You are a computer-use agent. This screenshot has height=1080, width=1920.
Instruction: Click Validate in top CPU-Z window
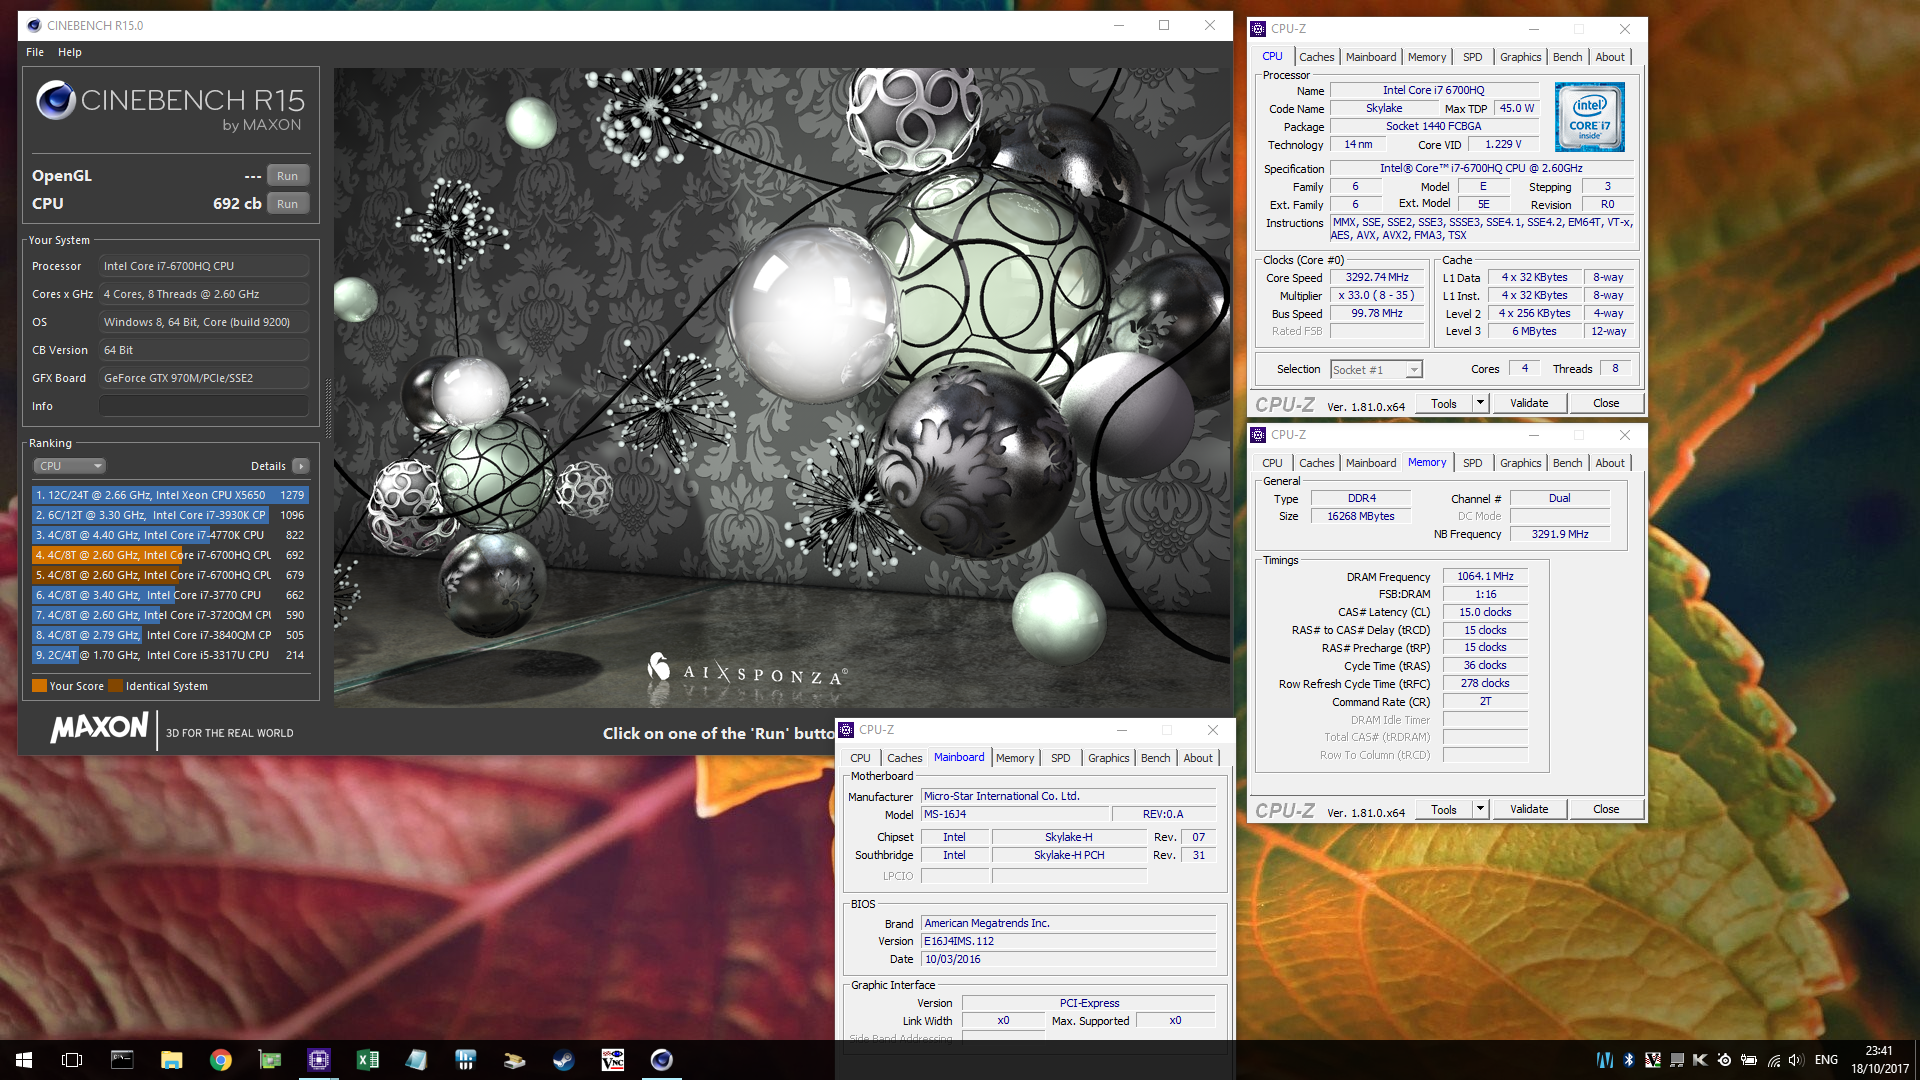pyautogui.click(x=1529, y=403)
